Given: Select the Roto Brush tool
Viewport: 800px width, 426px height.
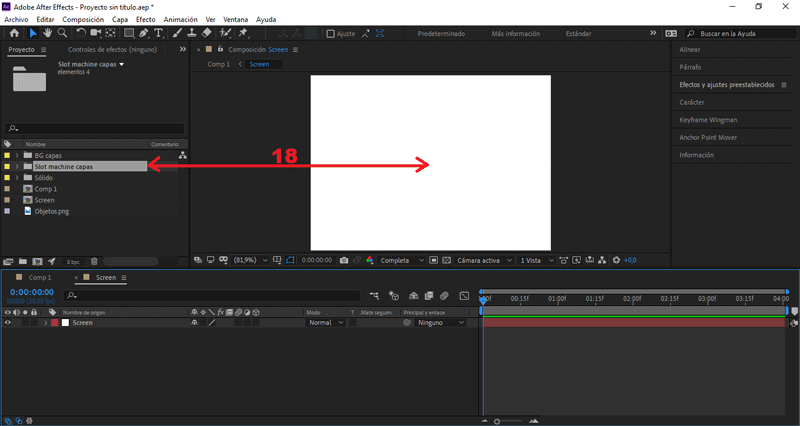Looking at the screenshot, I should point(225,33).
